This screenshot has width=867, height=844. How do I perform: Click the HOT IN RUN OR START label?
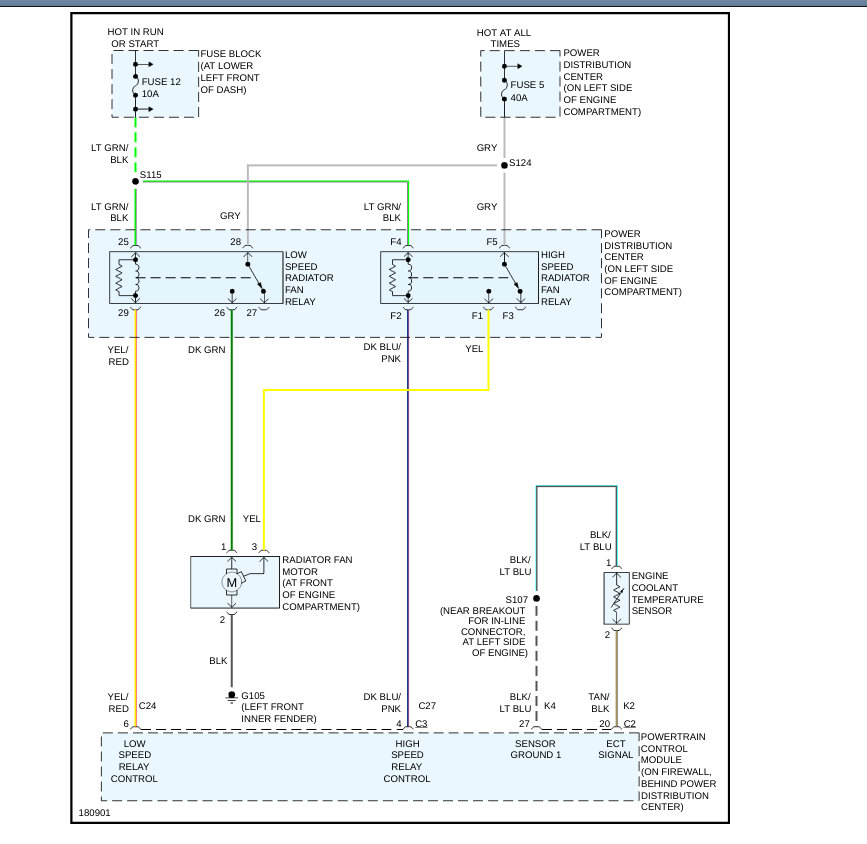[135, 38]
